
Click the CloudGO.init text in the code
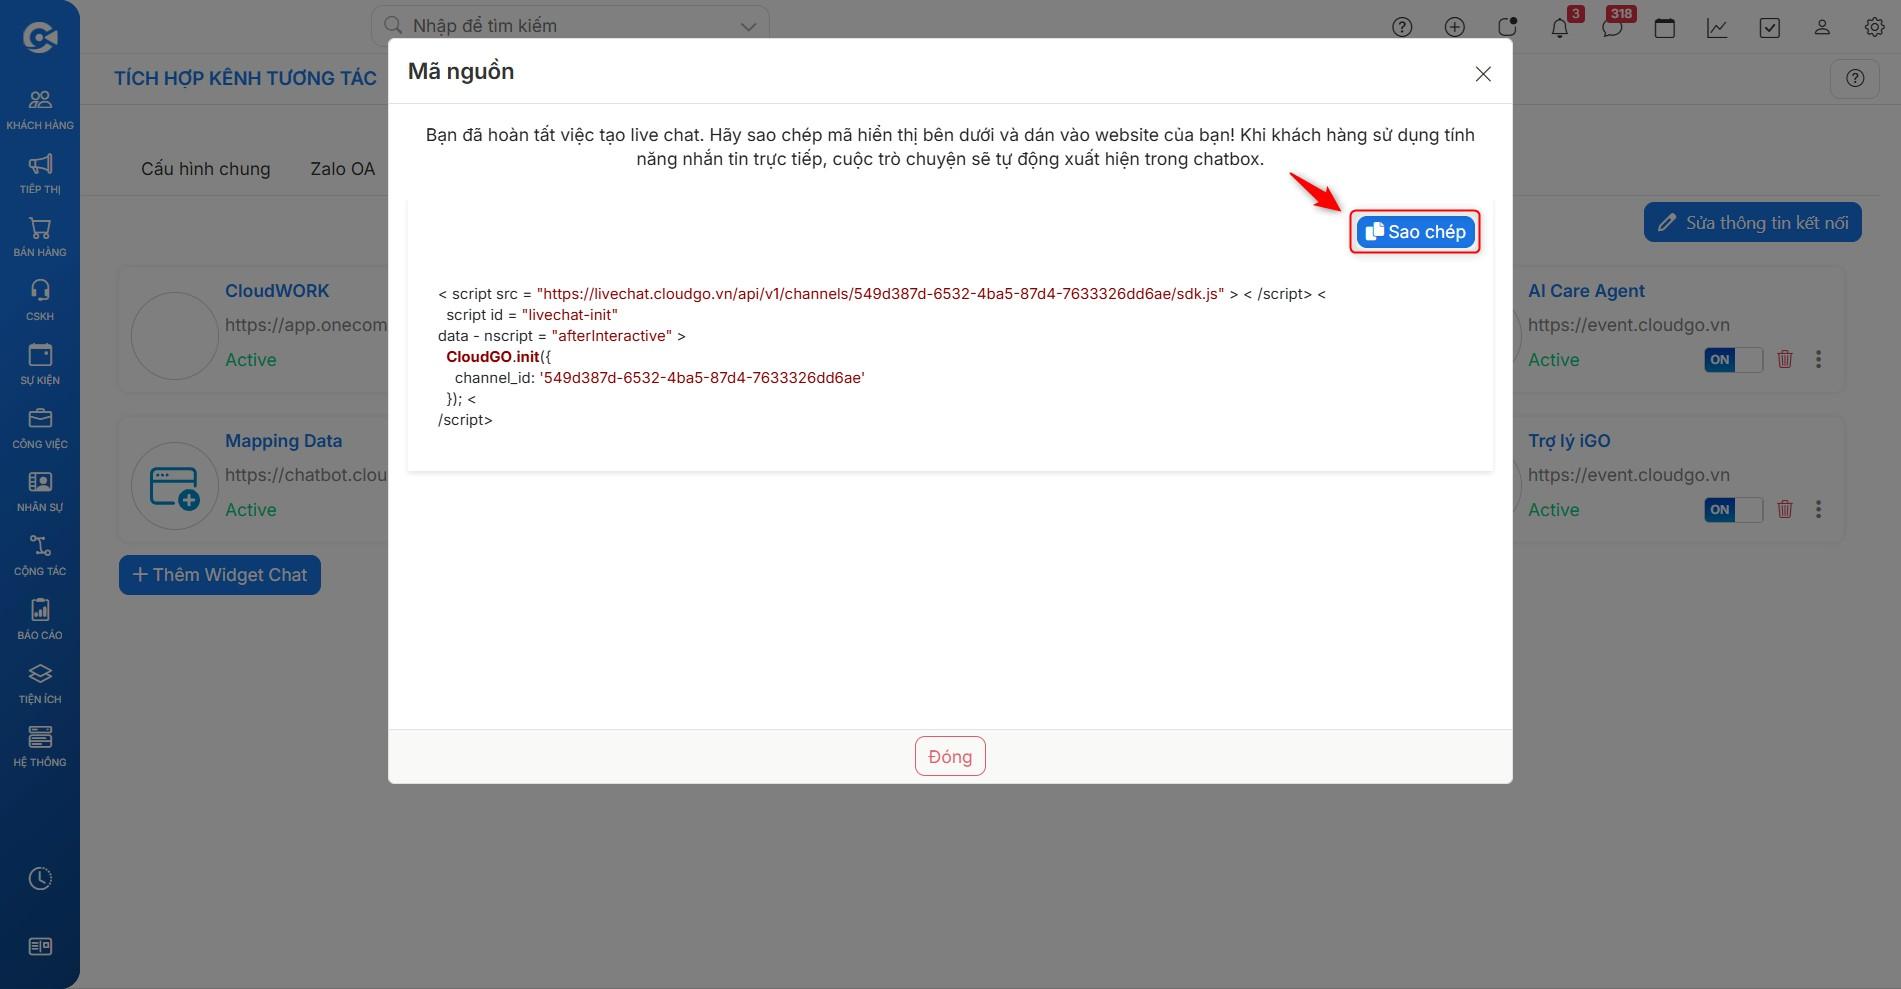[x=493, y=357]
